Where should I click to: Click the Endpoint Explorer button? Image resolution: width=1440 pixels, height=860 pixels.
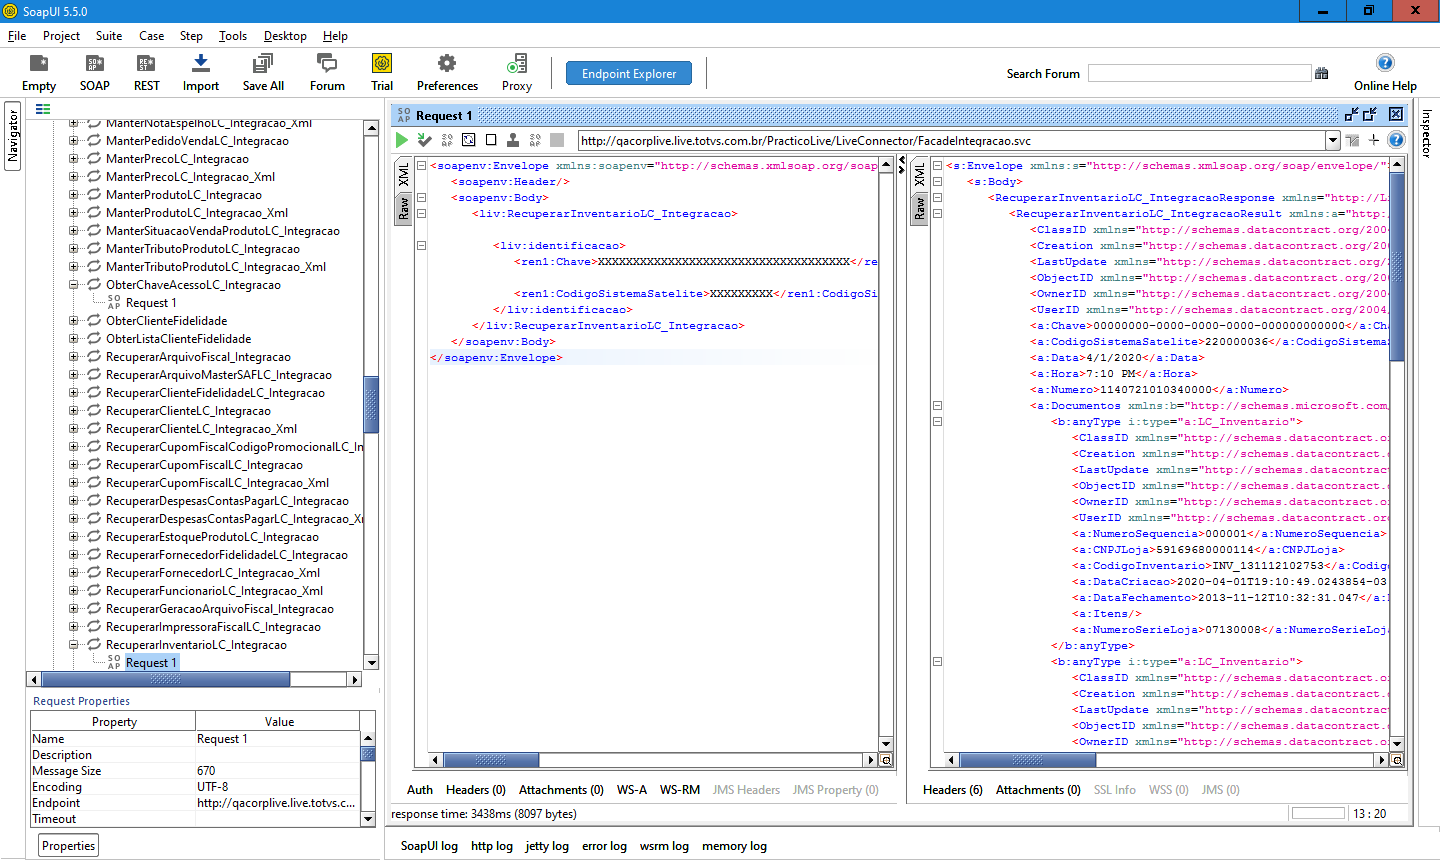click(x=629, y=74)
